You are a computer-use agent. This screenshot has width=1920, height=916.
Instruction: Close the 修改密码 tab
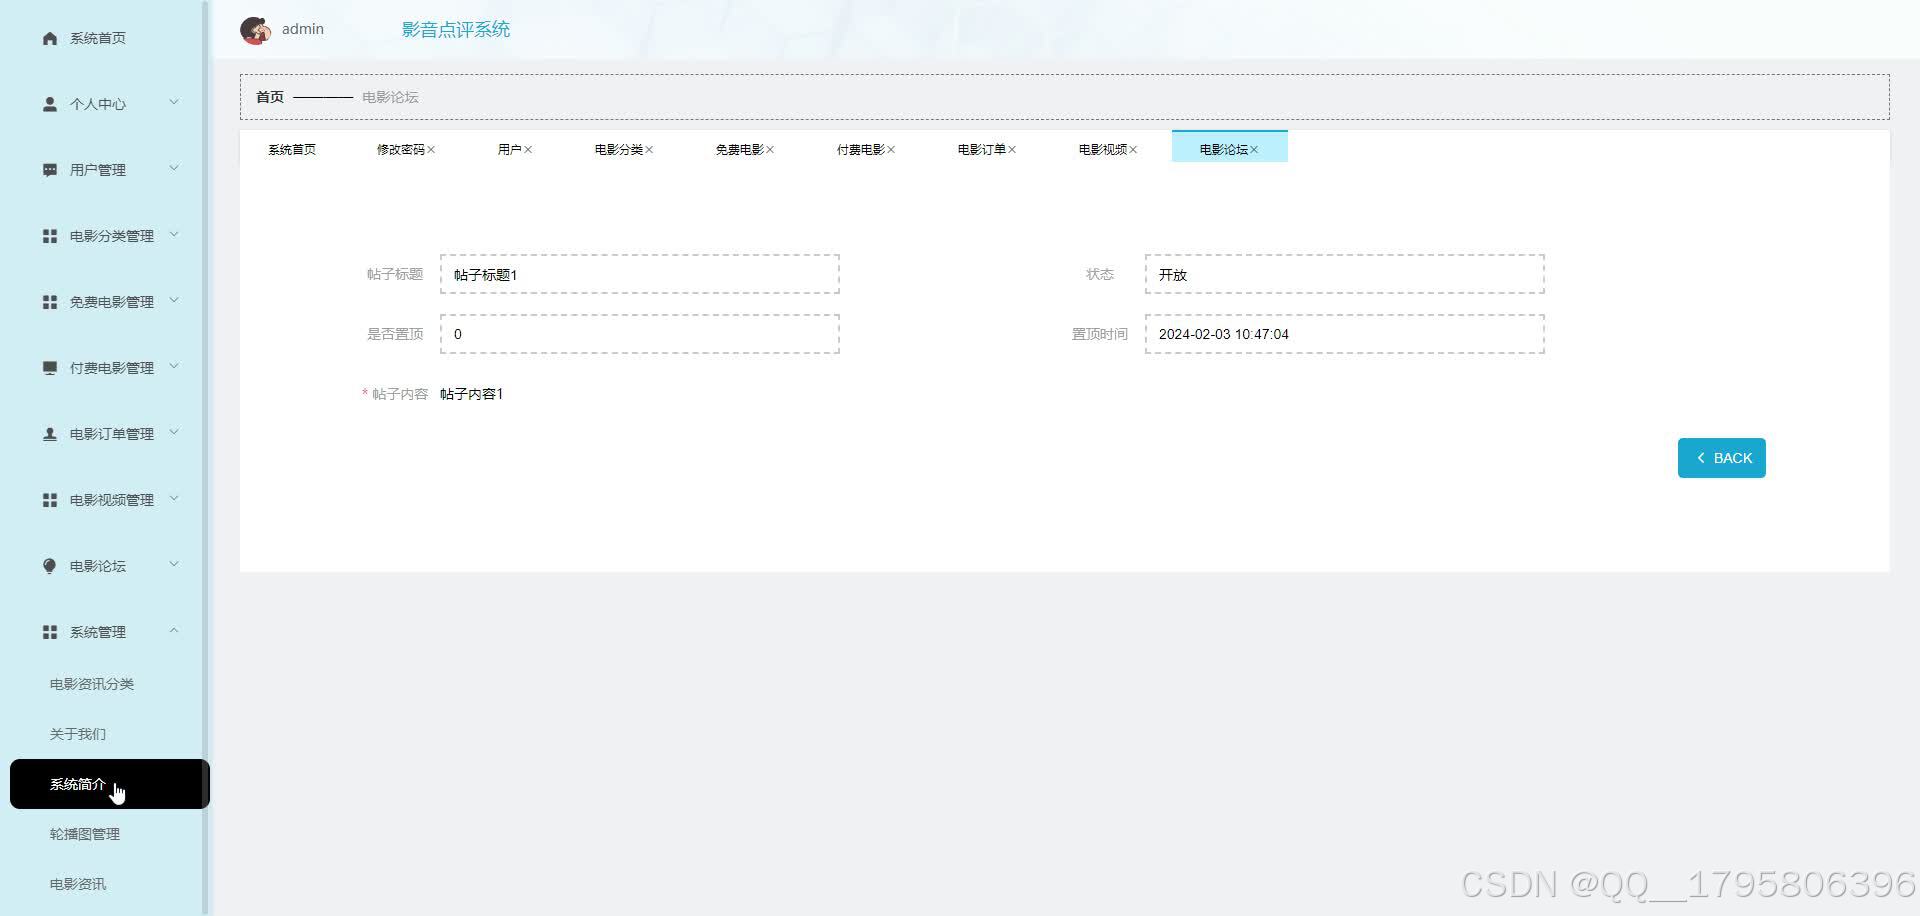click(431, 150)
